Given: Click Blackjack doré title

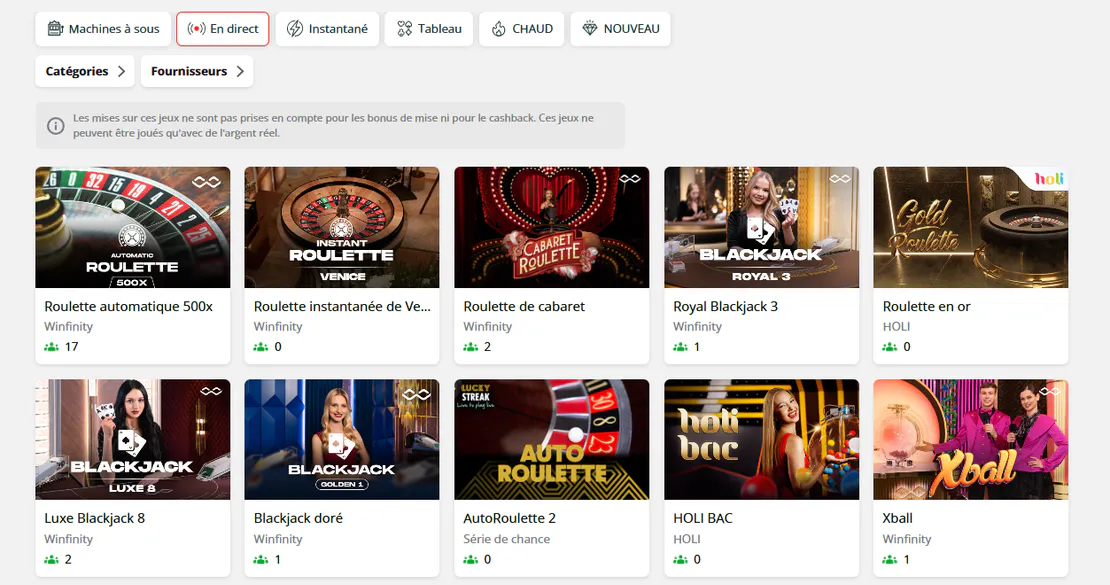Looking at the screenshot, I should click(298, 518).
